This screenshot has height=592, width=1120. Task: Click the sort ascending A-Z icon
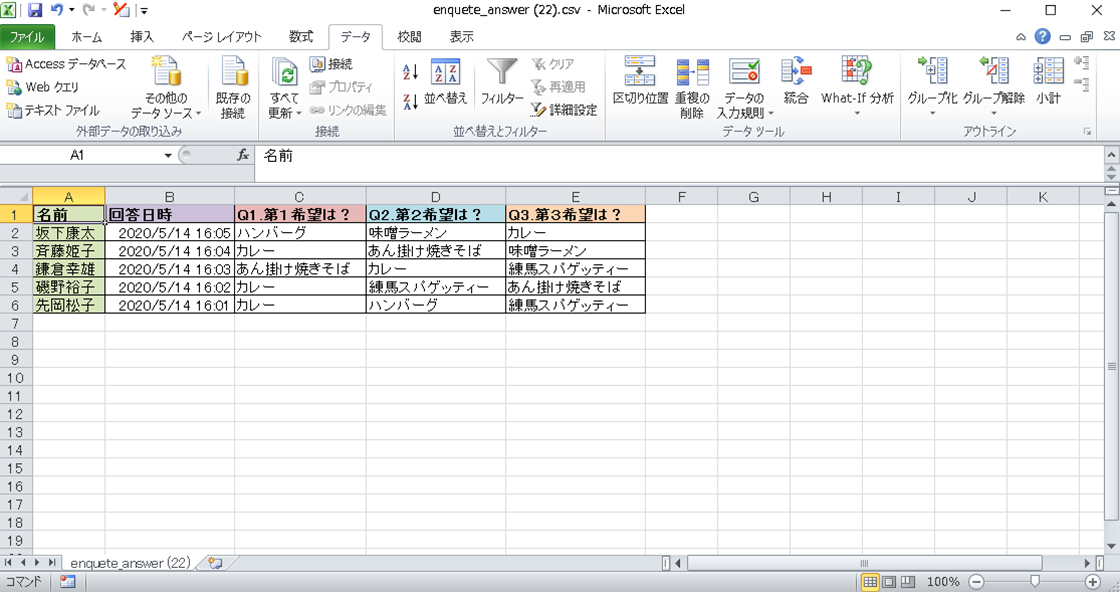[x=410, y=73]
